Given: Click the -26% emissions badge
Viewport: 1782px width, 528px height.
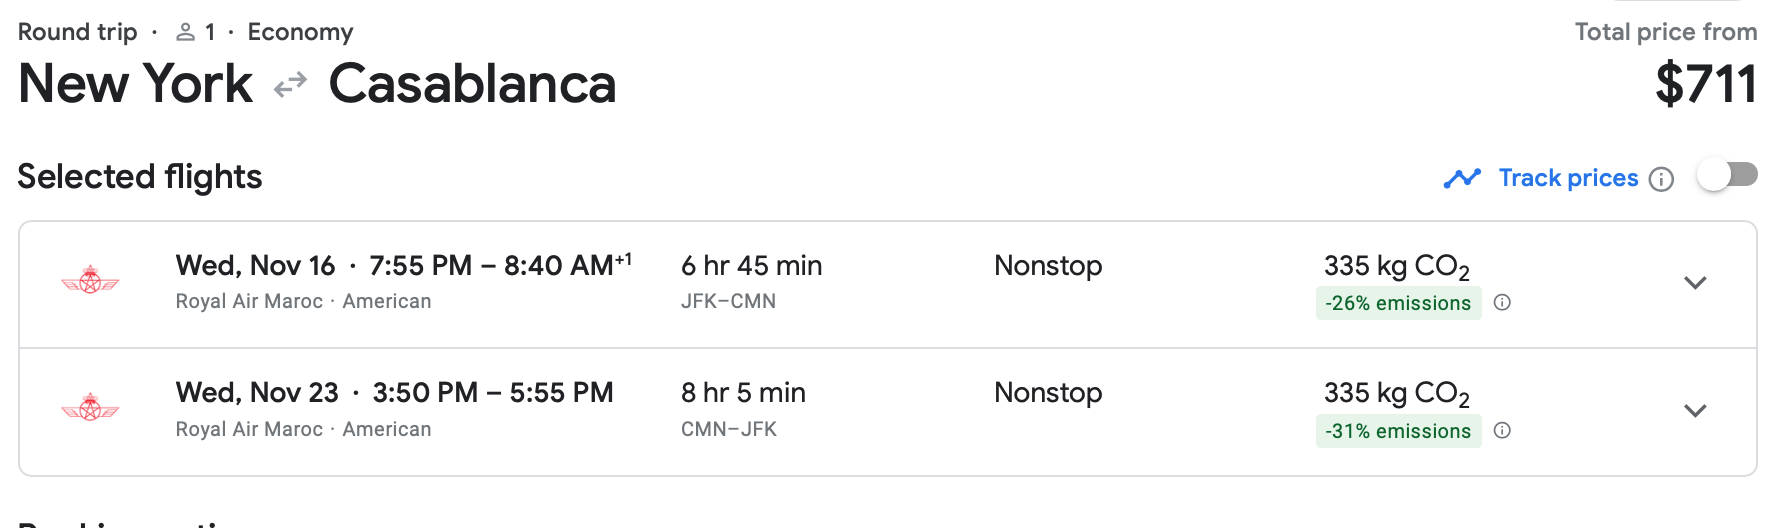Looking at the screenshot, I should tap(1398, 303).
